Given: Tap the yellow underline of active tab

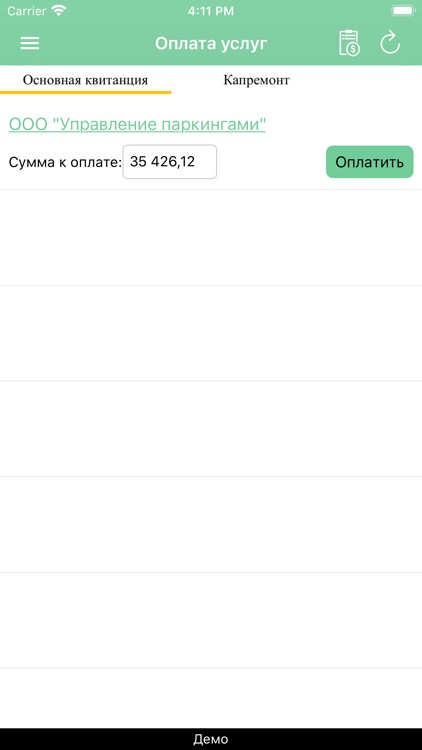Looking at the screenshot, I should click(x=85, y=92).
